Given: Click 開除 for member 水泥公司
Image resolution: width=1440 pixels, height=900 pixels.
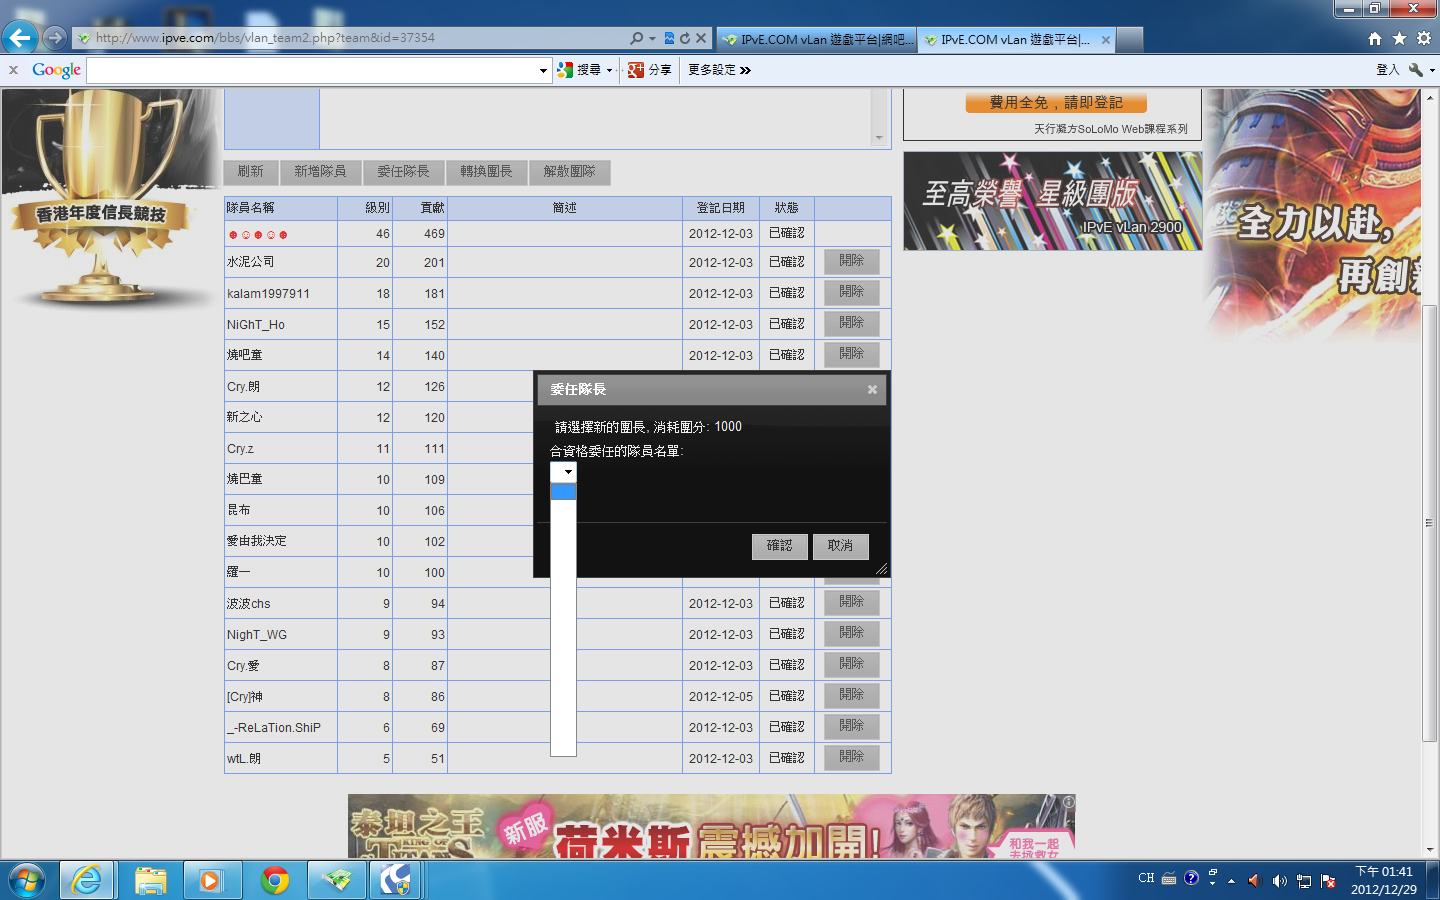Looking at the screenshot, I should coord(852,261).
